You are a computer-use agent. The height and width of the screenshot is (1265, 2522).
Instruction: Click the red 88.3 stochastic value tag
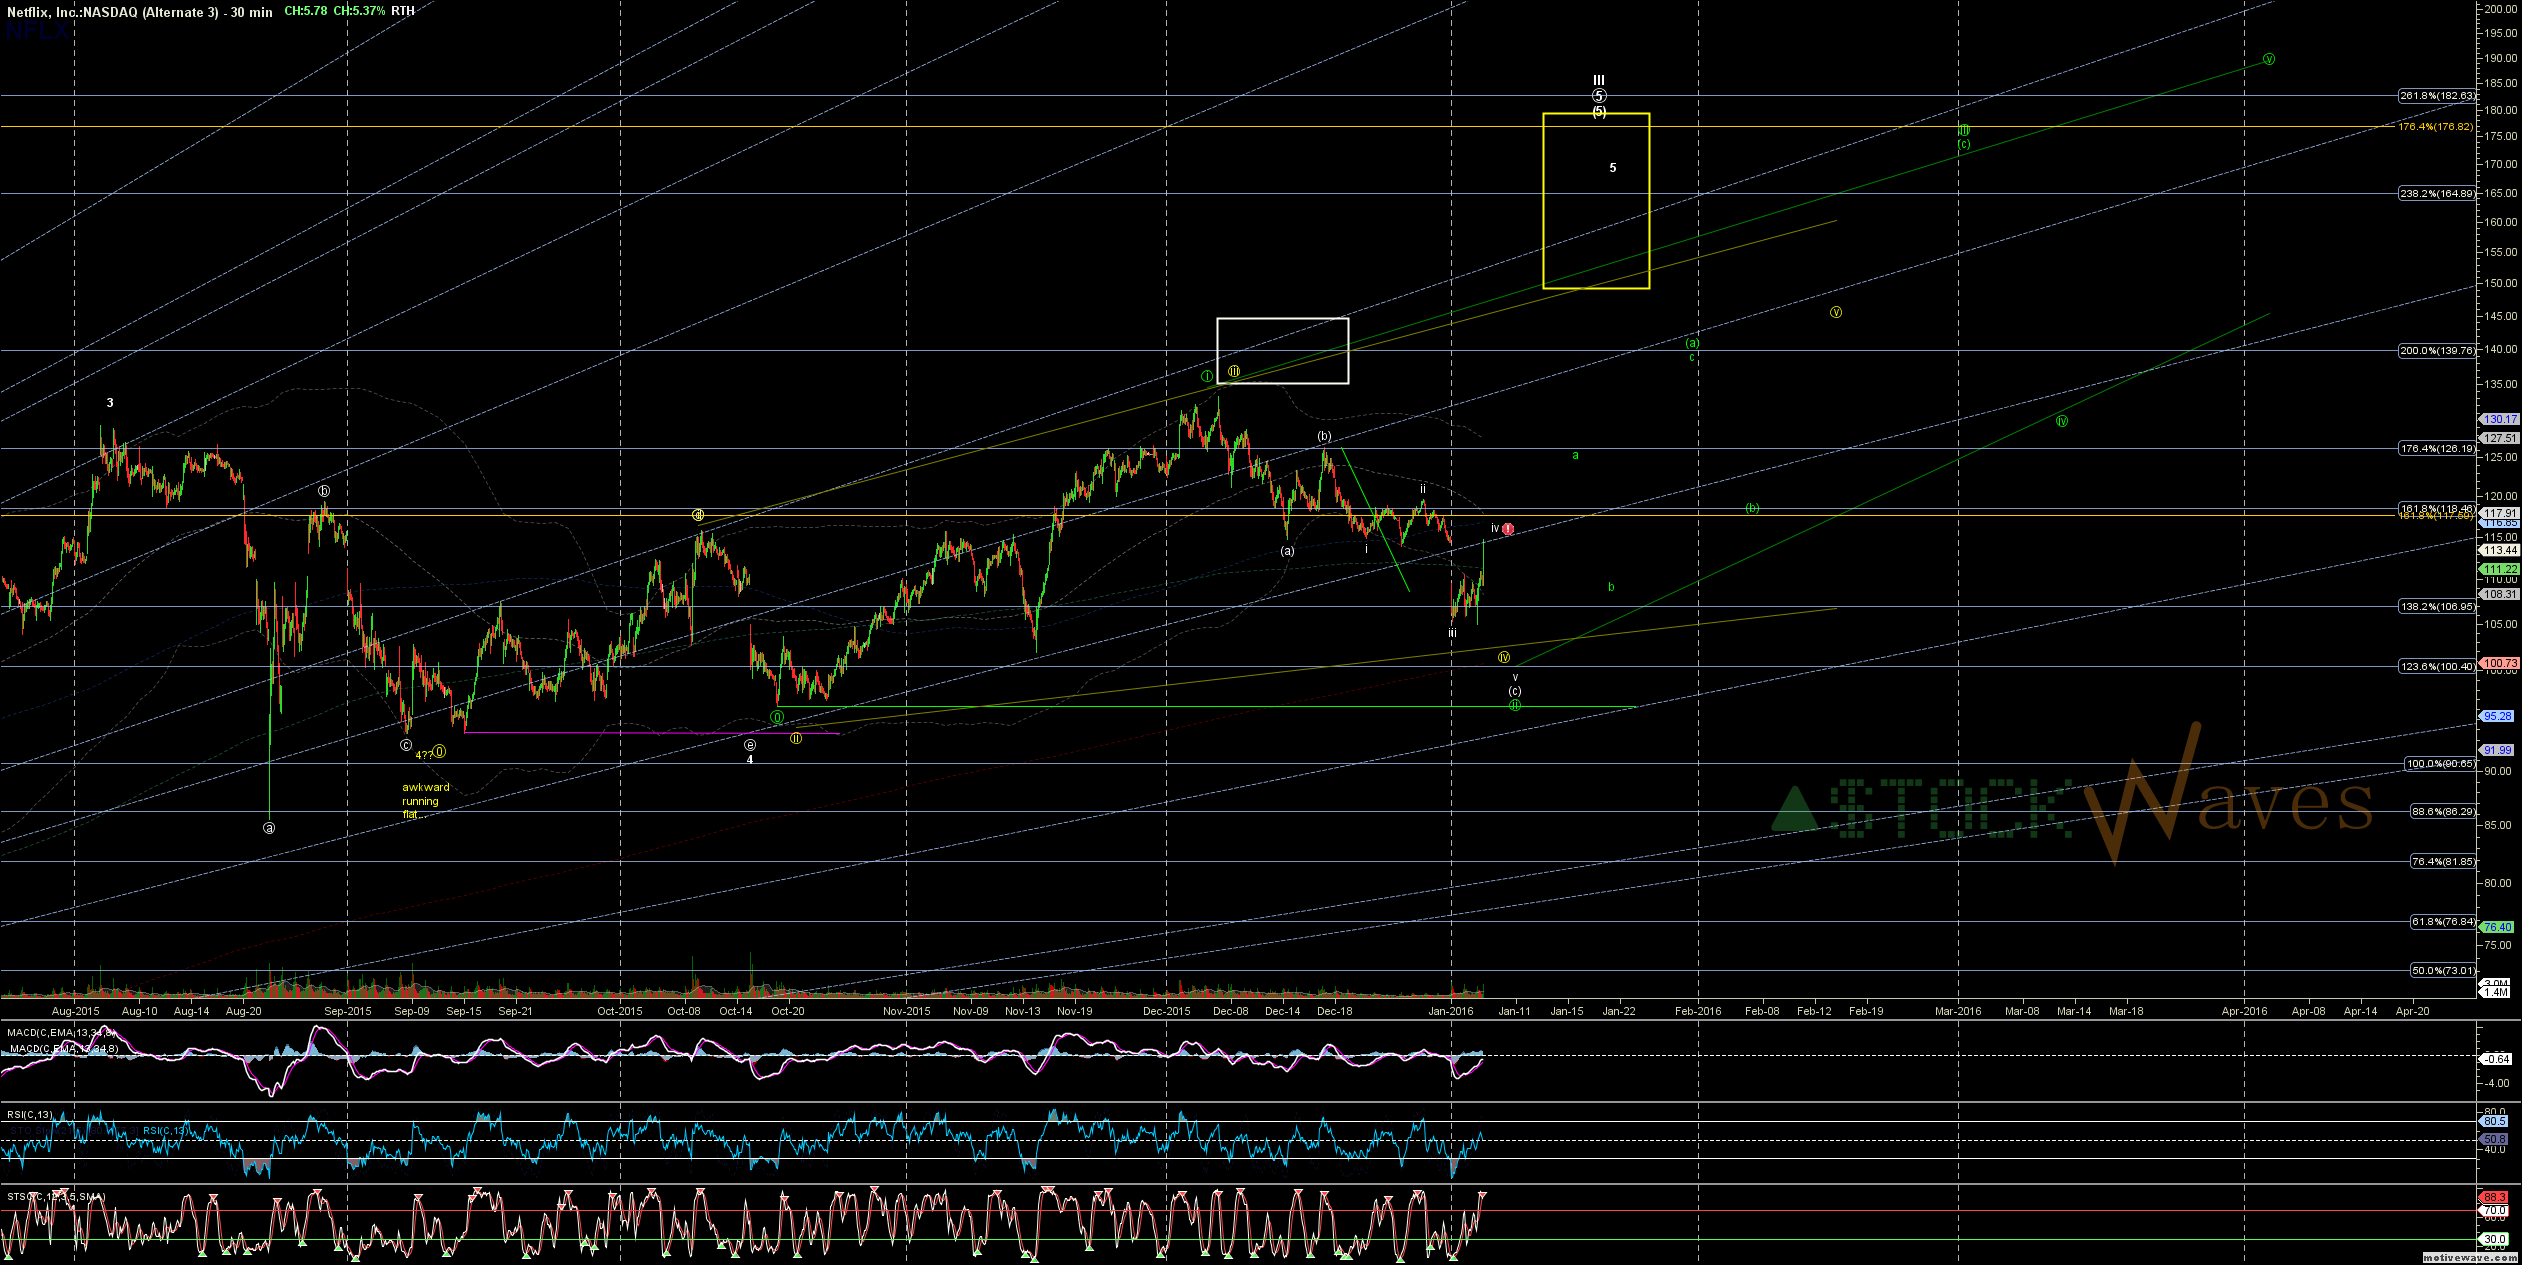[2494, 1197]
